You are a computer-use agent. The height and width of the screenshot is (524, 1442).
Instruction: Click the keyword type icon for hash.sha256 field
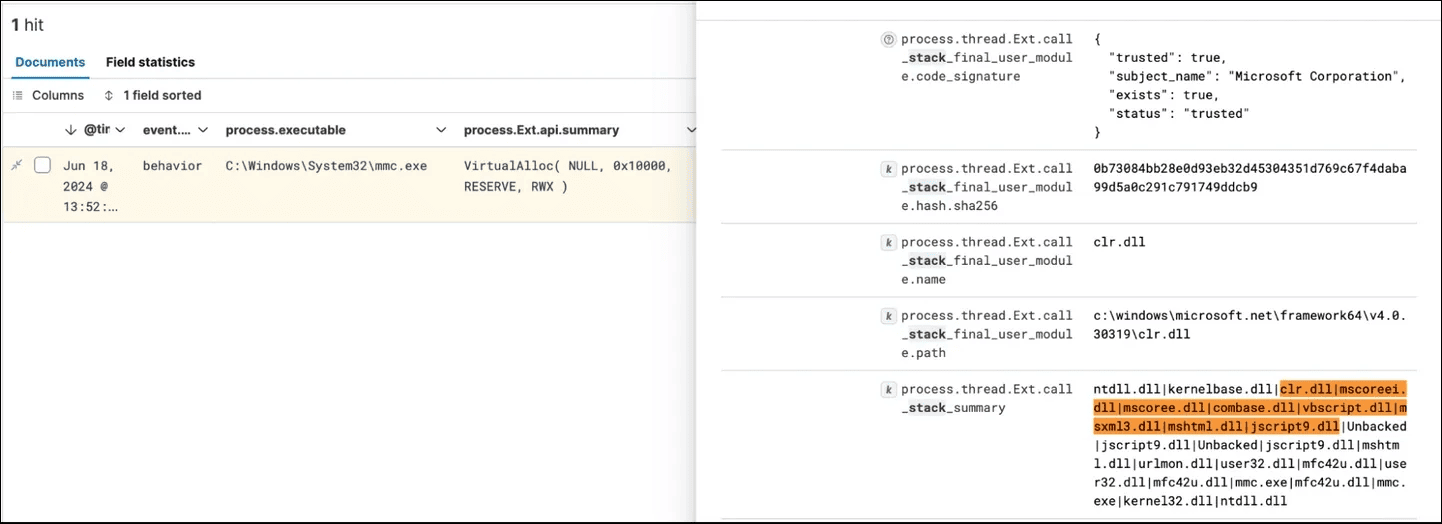click(x=887, y=169)
